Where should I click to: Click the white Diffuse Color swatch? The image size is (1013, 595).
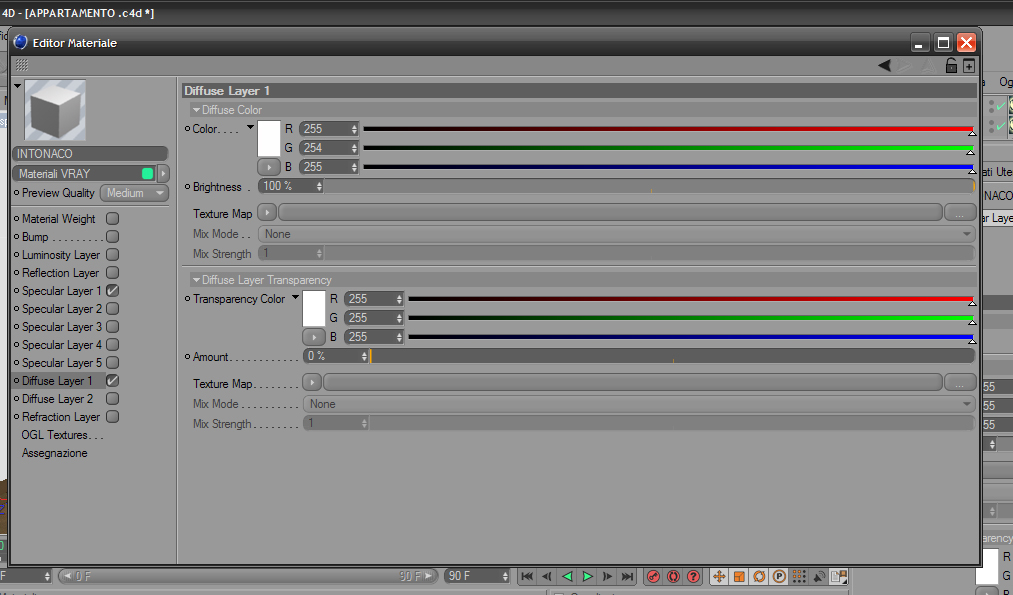point(269,138)
